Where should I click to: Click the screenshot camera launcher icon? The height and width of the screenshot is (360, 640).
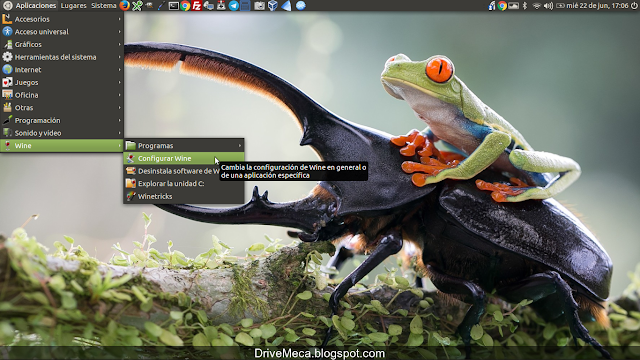point(259,6)
